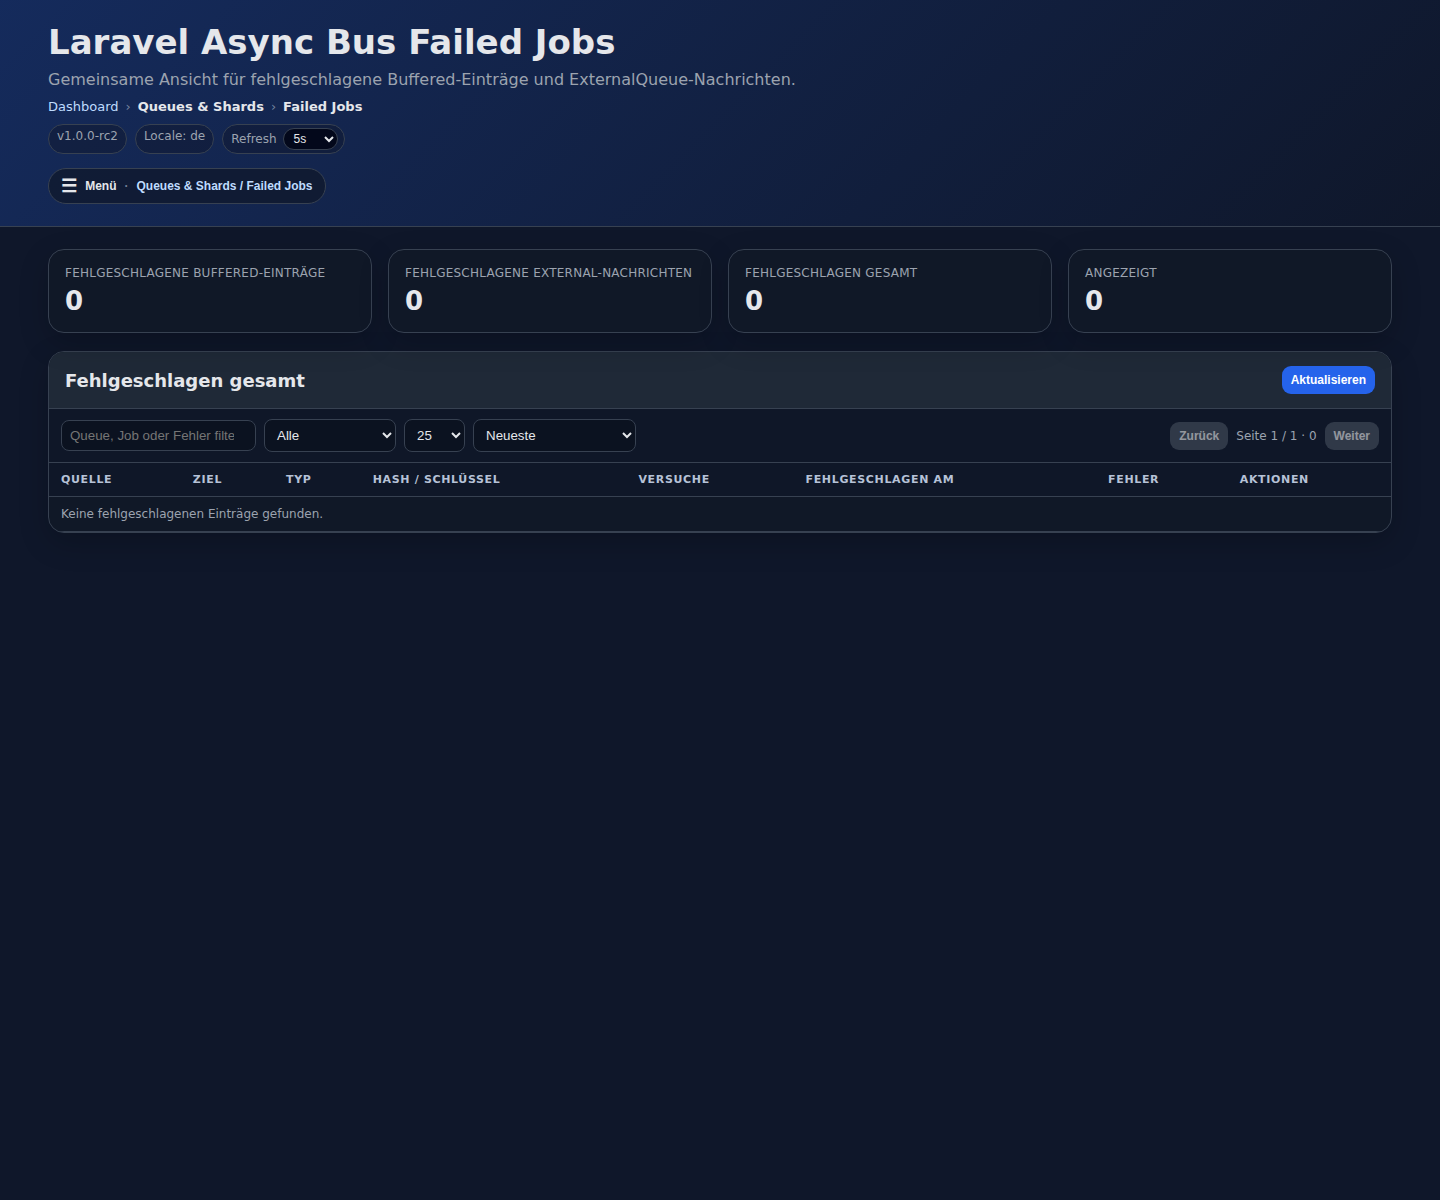The height and width of the screenshot is (1200, 1440).
Task: Open the Refresh interval 5s dropdown
Action: point(310,139)
